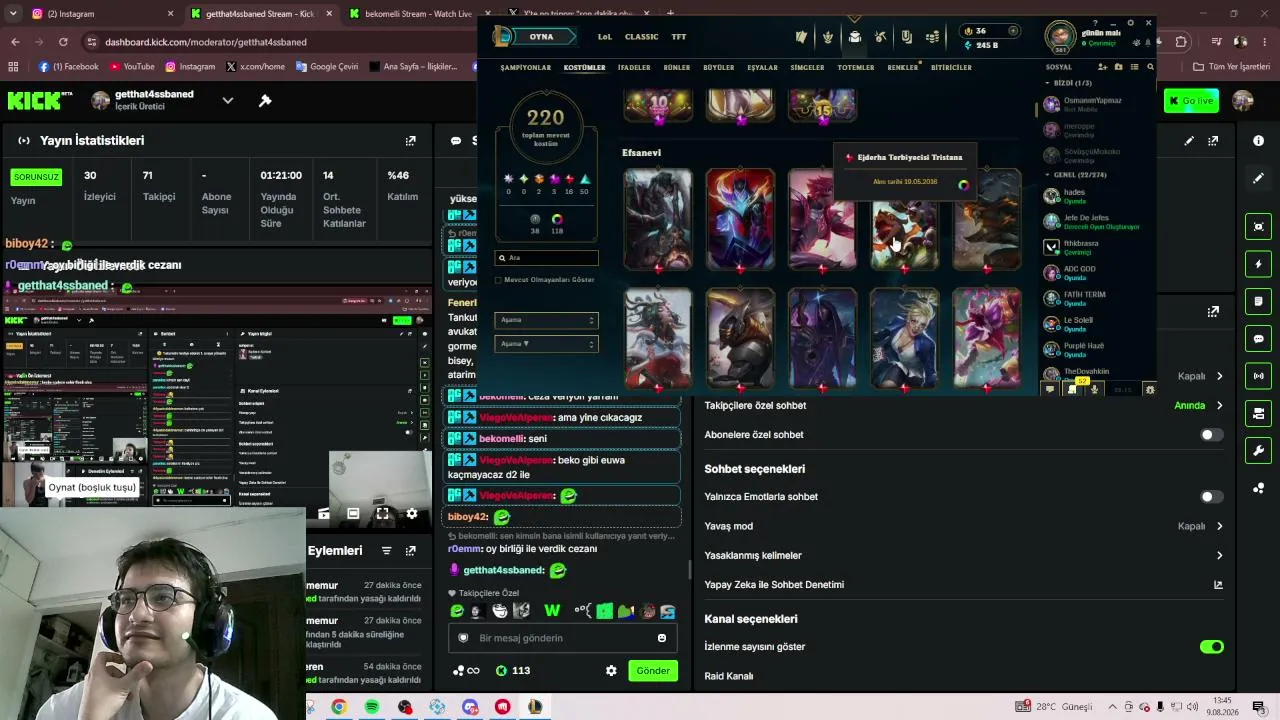Open Chrome from the taskbar
The height and width of the screenshot is (720, 1280).
pos(339,707)
